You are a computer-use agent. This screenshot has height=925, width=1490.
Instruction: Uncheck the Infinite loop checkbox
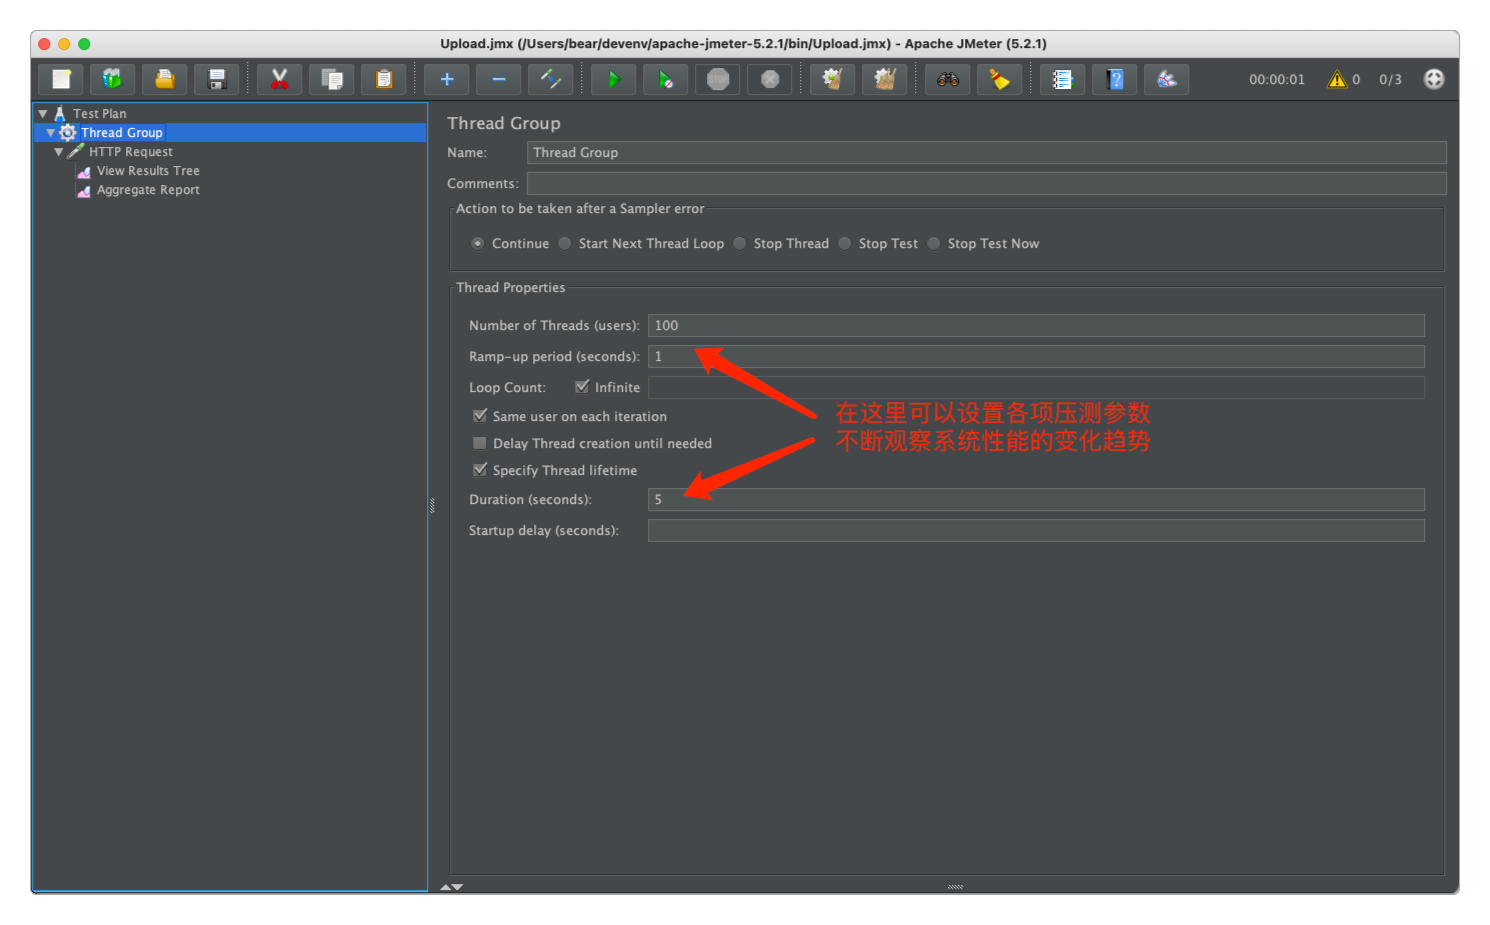tap(582, 386)
